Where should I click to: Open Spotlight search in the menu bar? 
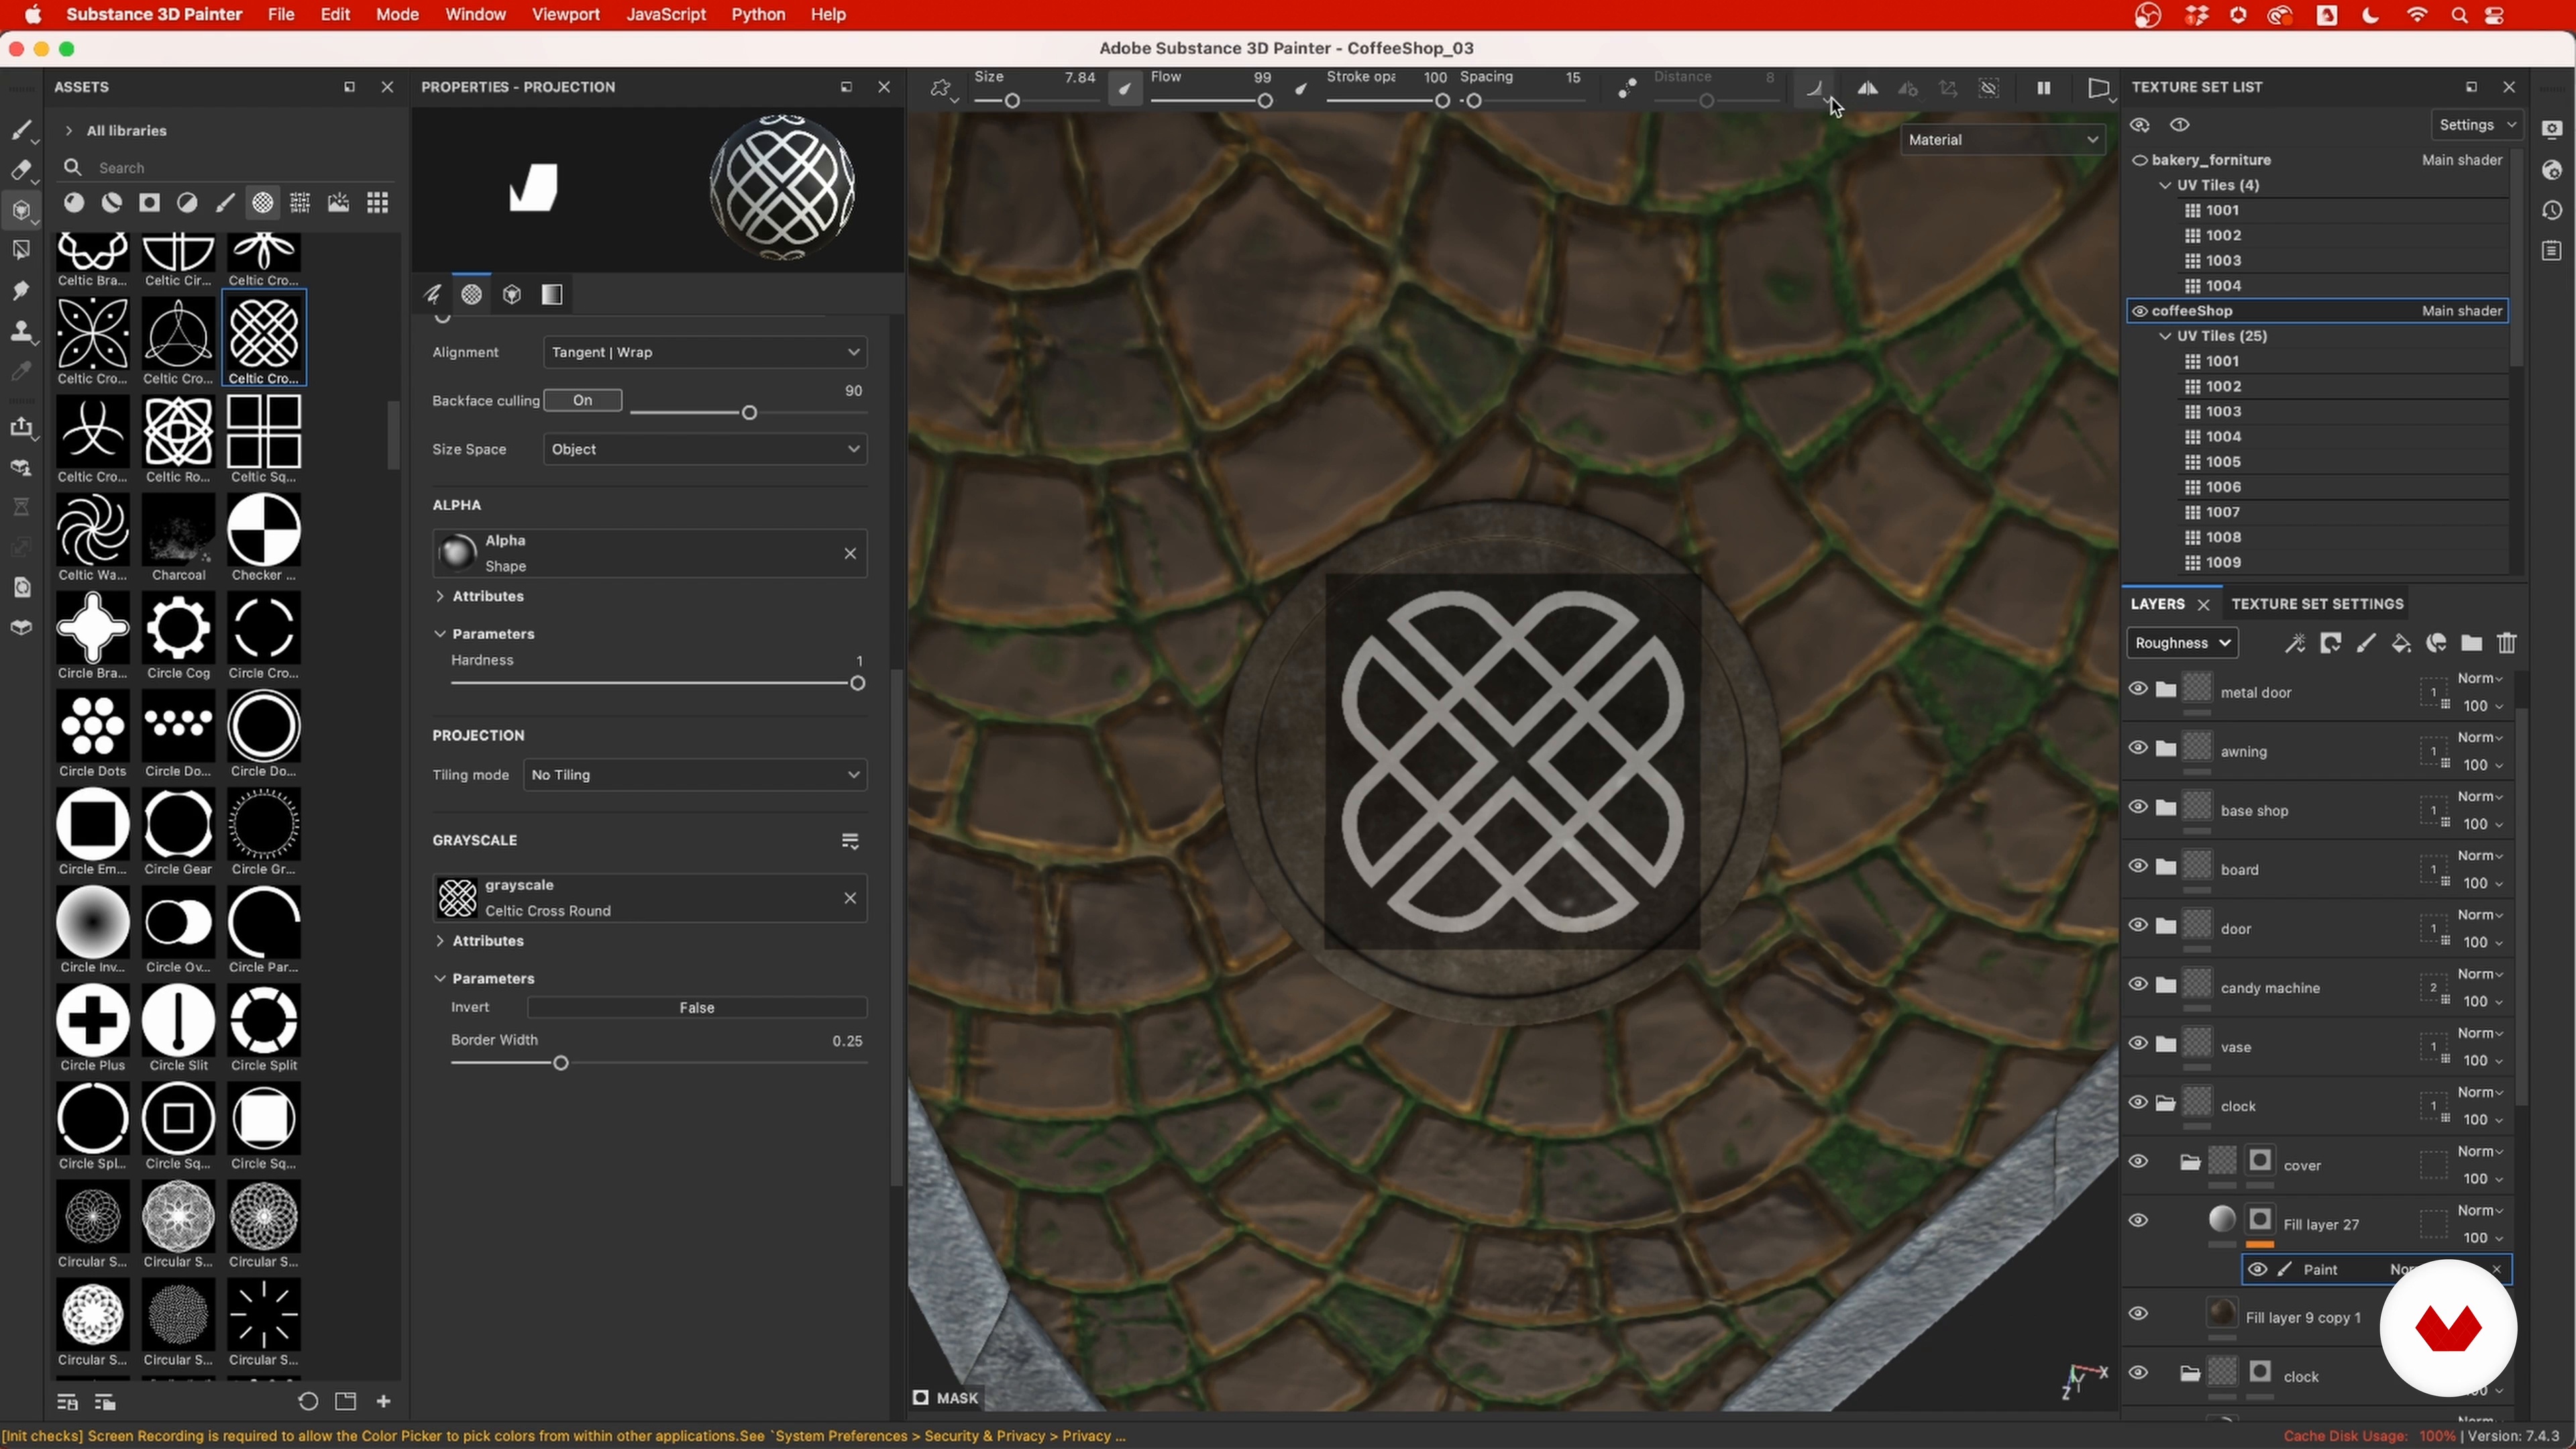pos(2459,15)
